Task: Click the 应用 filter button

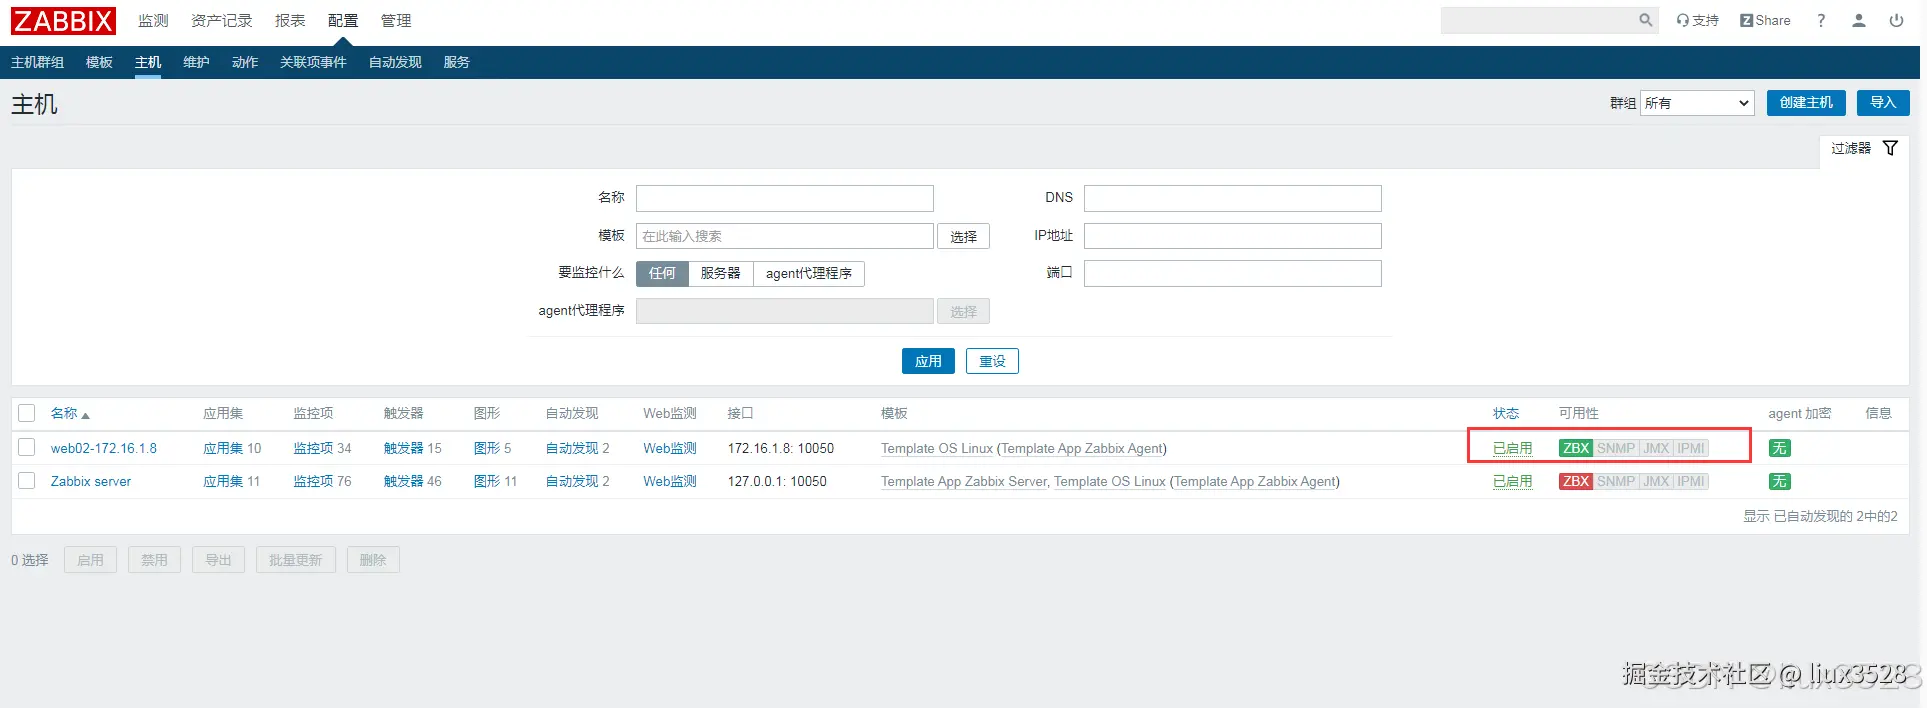Action: click(928, 361)
